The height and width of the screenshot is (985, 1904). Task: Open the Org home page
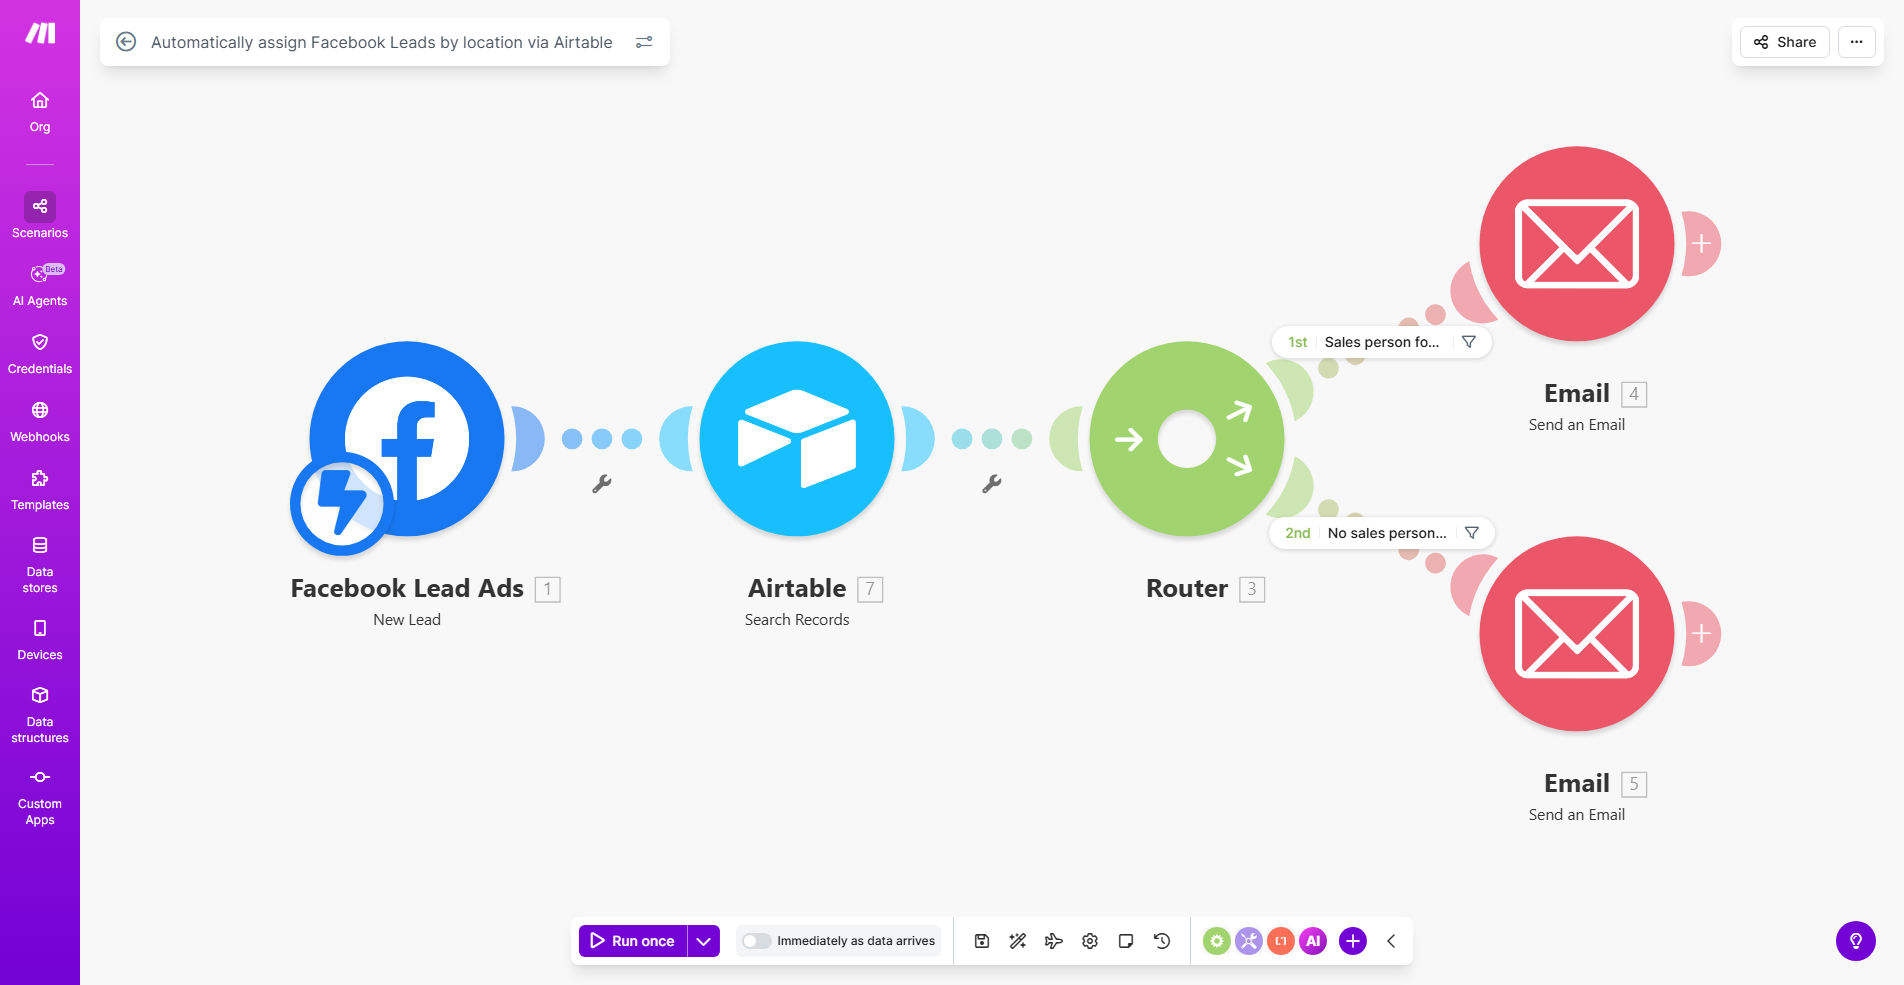(40, 112)
